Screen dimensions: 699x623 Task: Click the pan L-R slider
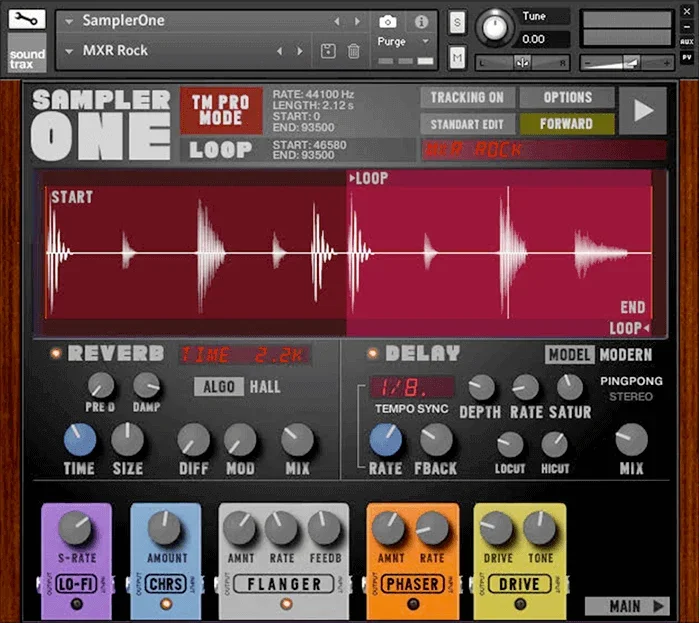522,63
